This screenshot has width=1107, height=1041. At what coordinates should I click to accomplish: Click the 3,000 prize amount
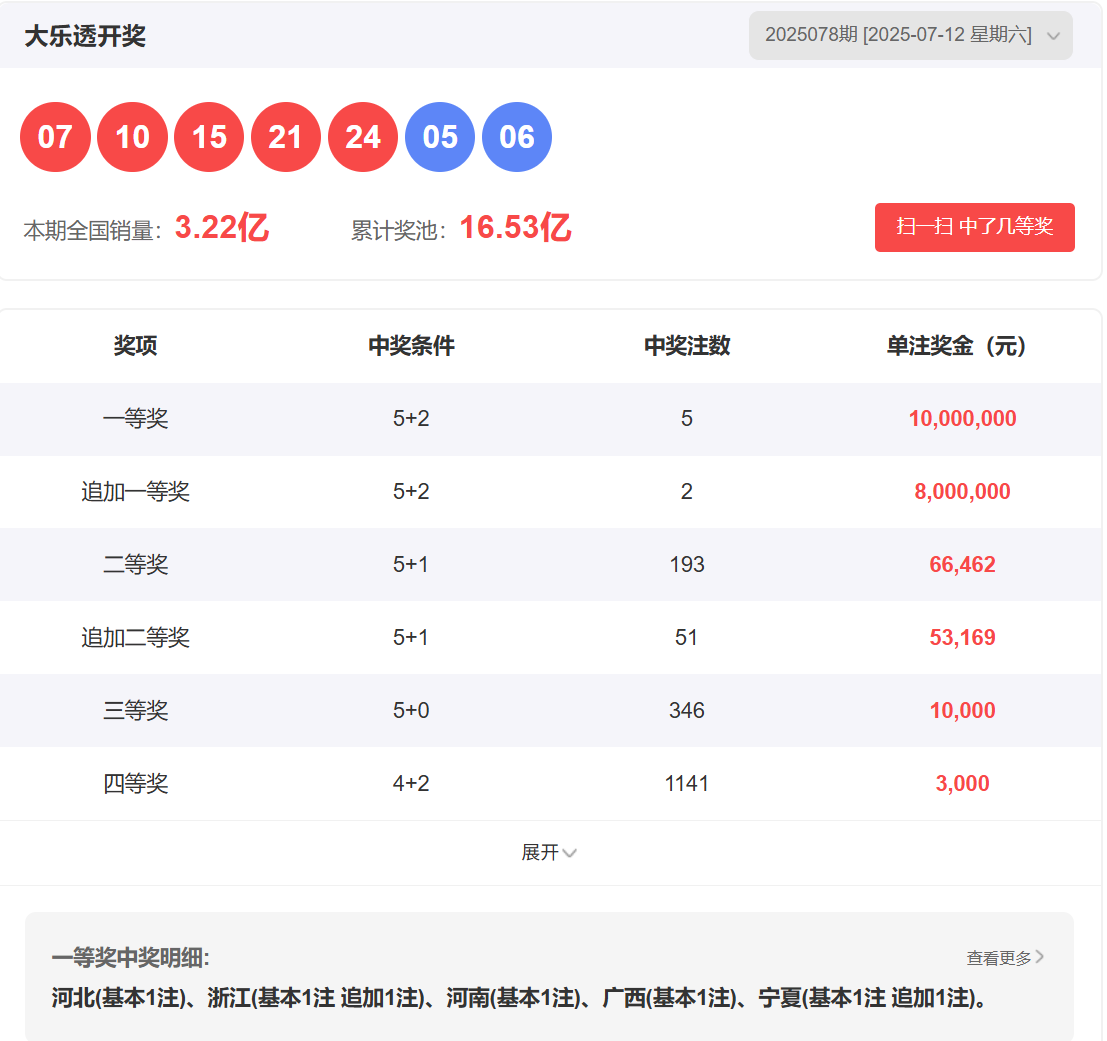tap(962, 783)
